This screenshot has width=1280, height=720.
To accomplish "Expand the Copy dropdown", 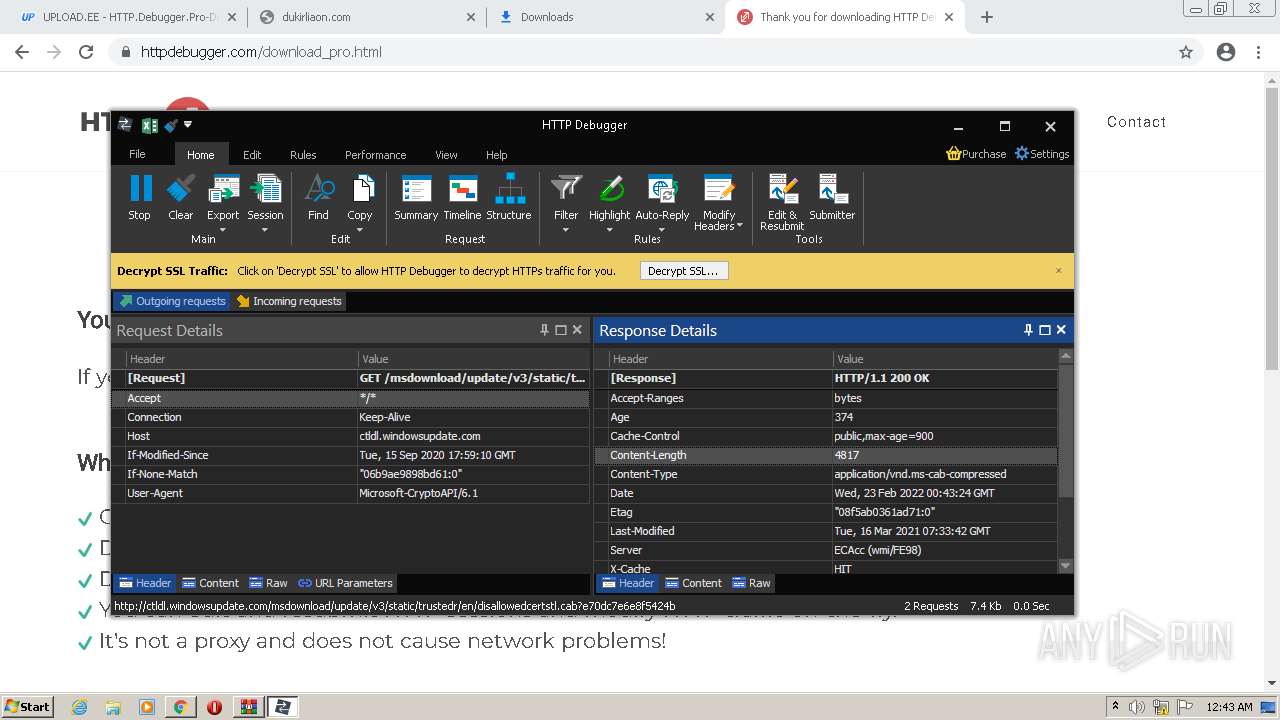I will 360,229.
